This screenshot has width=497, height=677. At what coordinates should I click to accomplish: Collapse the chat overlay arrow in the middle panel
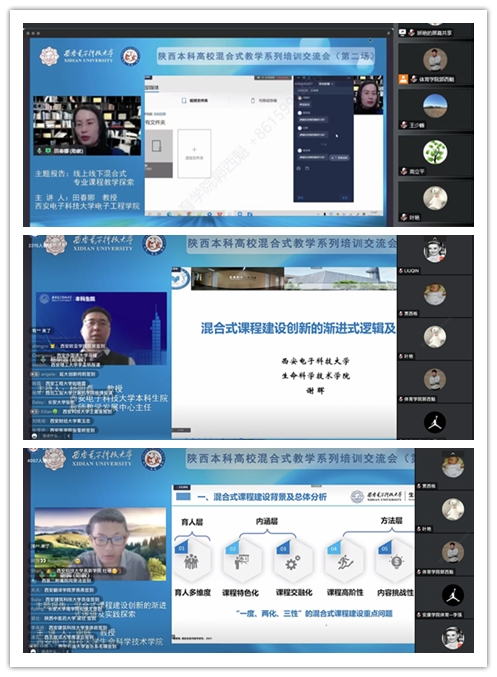(69, 436)
